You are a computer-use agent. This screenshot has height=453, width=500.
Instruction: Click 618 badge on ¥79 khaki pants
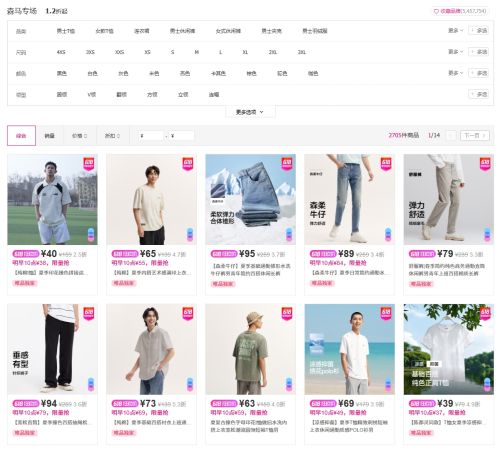pos(485,164)
